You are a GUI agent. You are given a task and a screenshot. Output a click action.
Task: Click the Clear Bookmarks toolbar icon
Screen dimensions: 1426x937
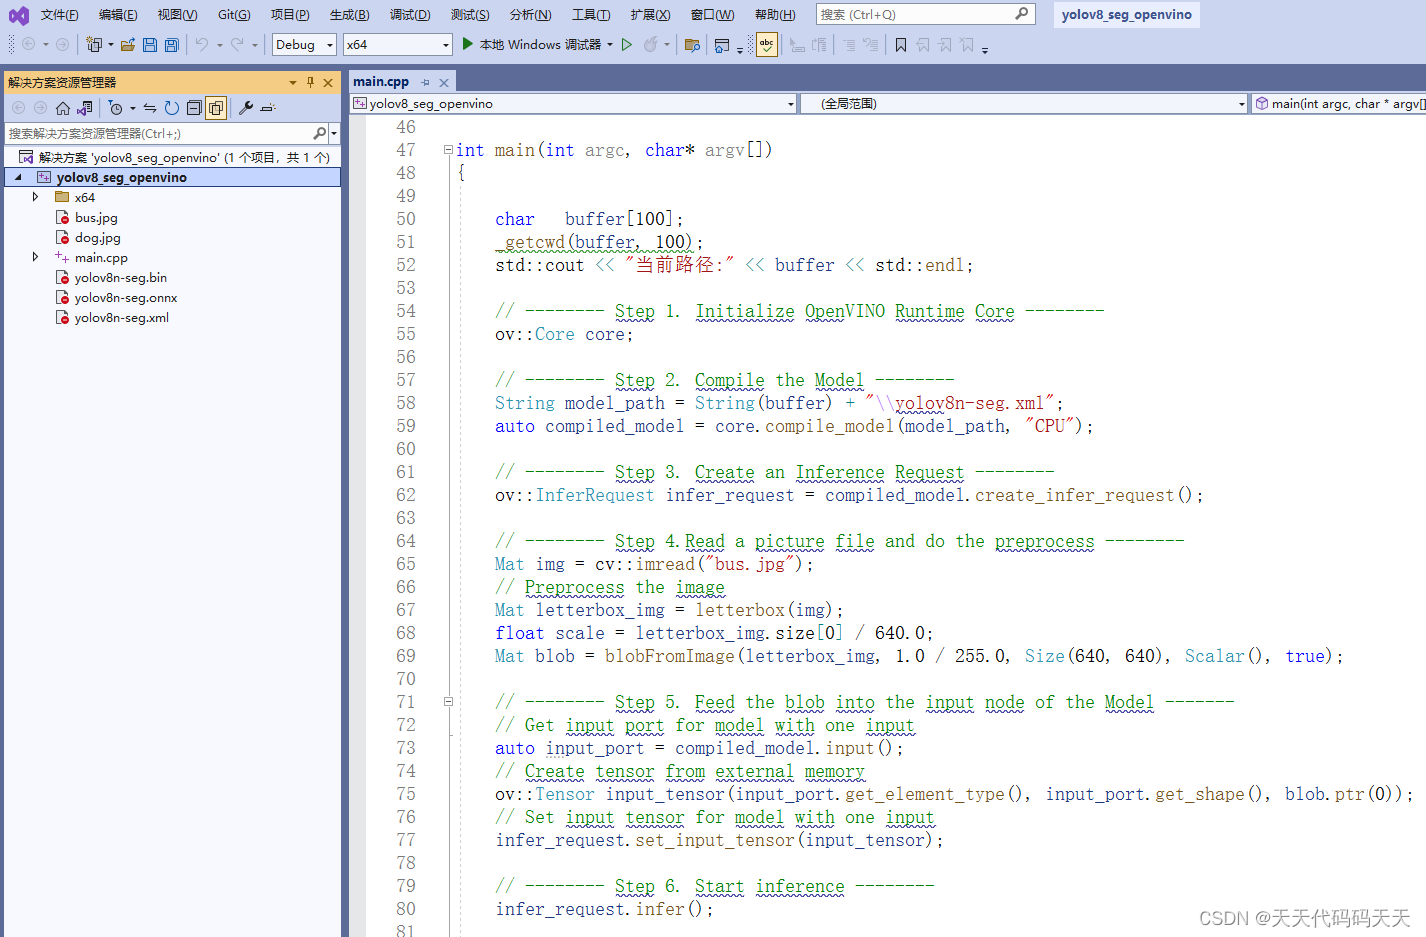(x=967, y=44)
